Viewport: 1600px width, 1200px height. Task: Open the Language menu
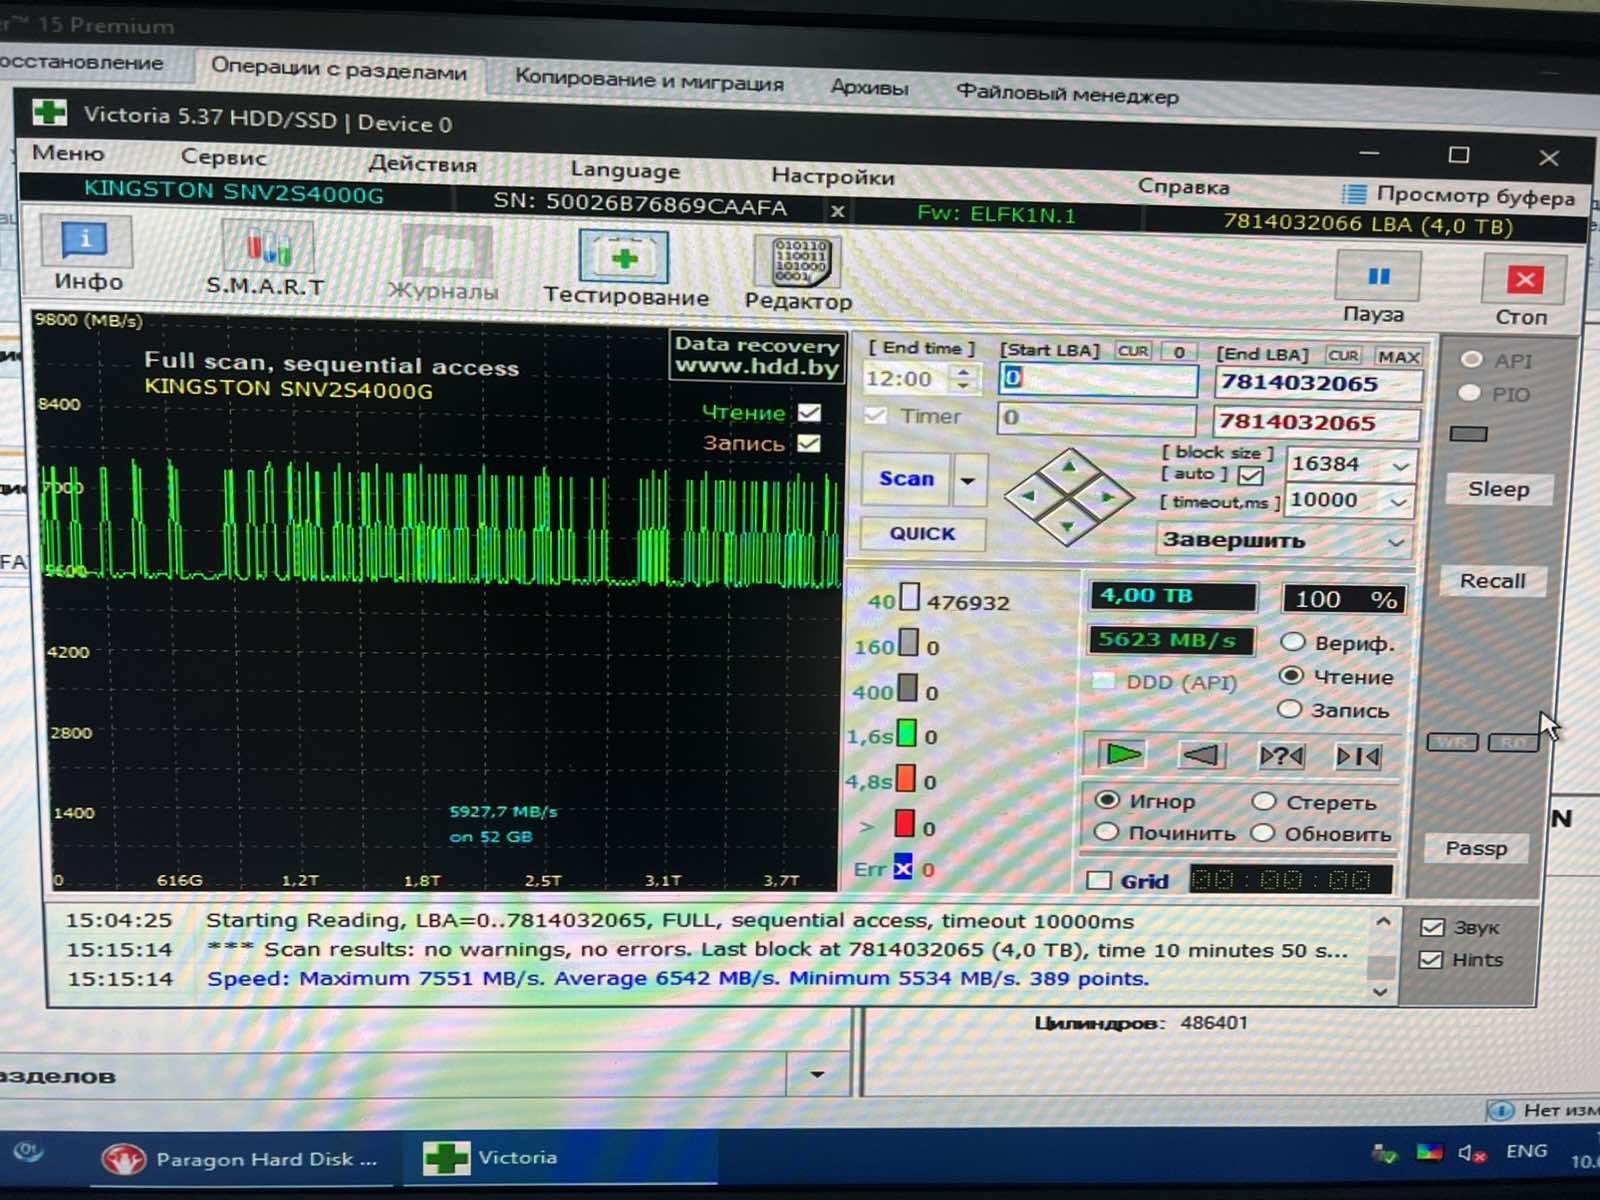[625, 170]
